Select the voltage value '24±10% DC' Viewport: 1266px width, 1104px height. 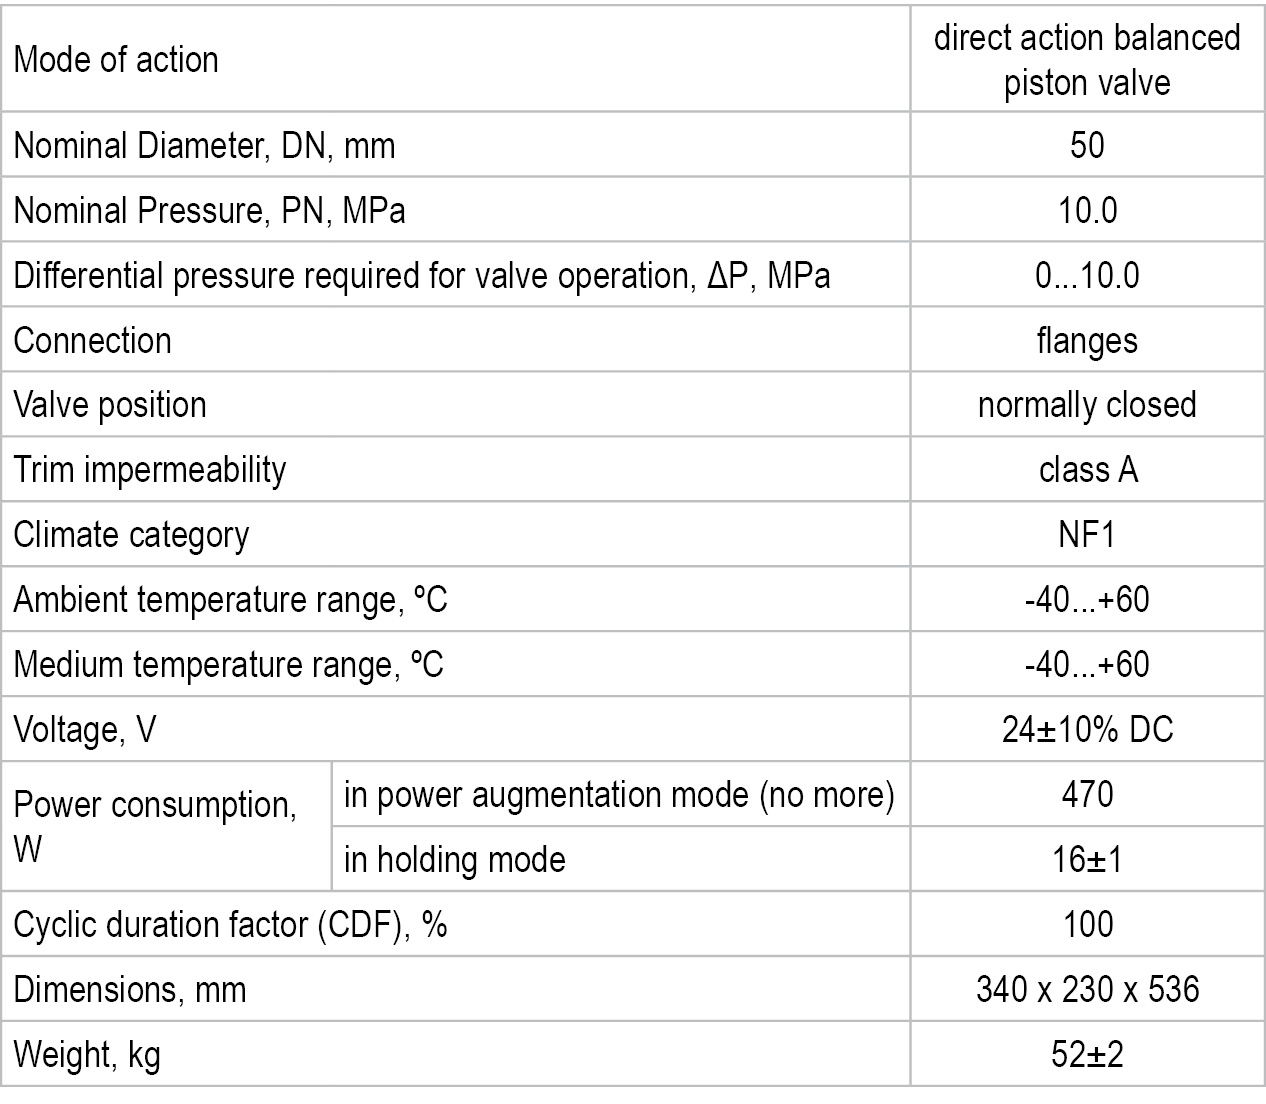point(1087,730)
